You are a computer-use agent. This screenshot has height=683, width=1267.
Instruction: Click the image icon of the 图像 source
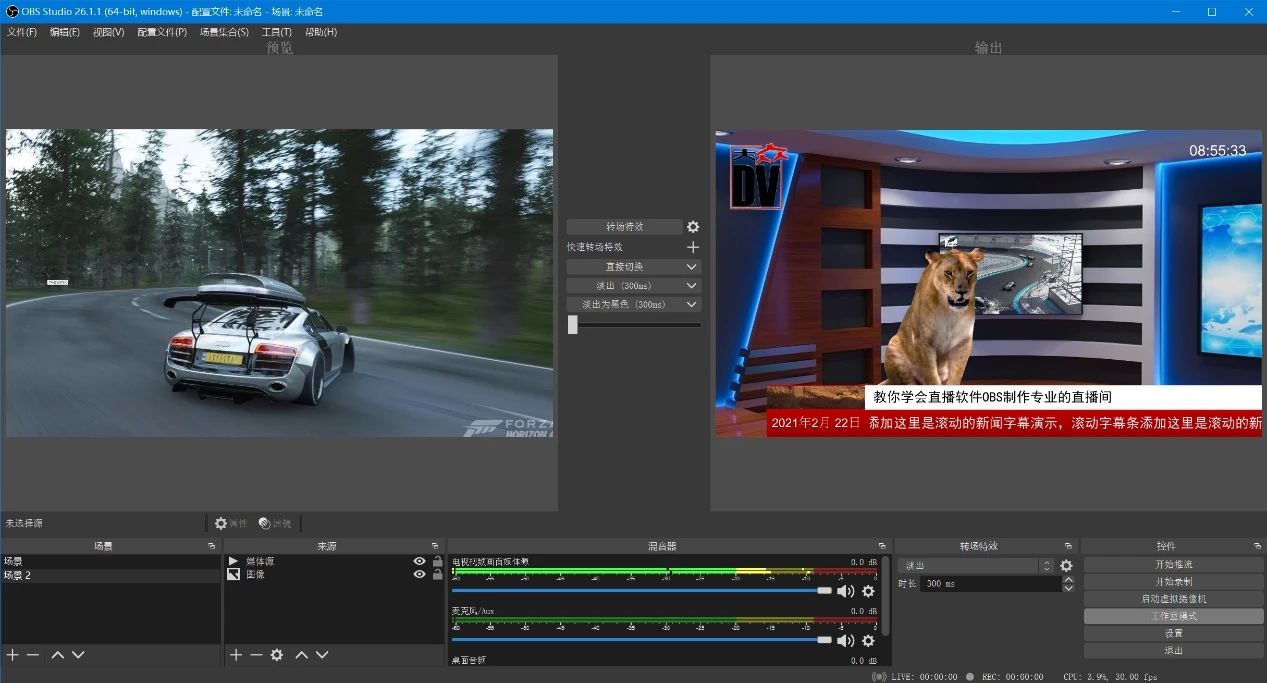[x=233, y=574]
